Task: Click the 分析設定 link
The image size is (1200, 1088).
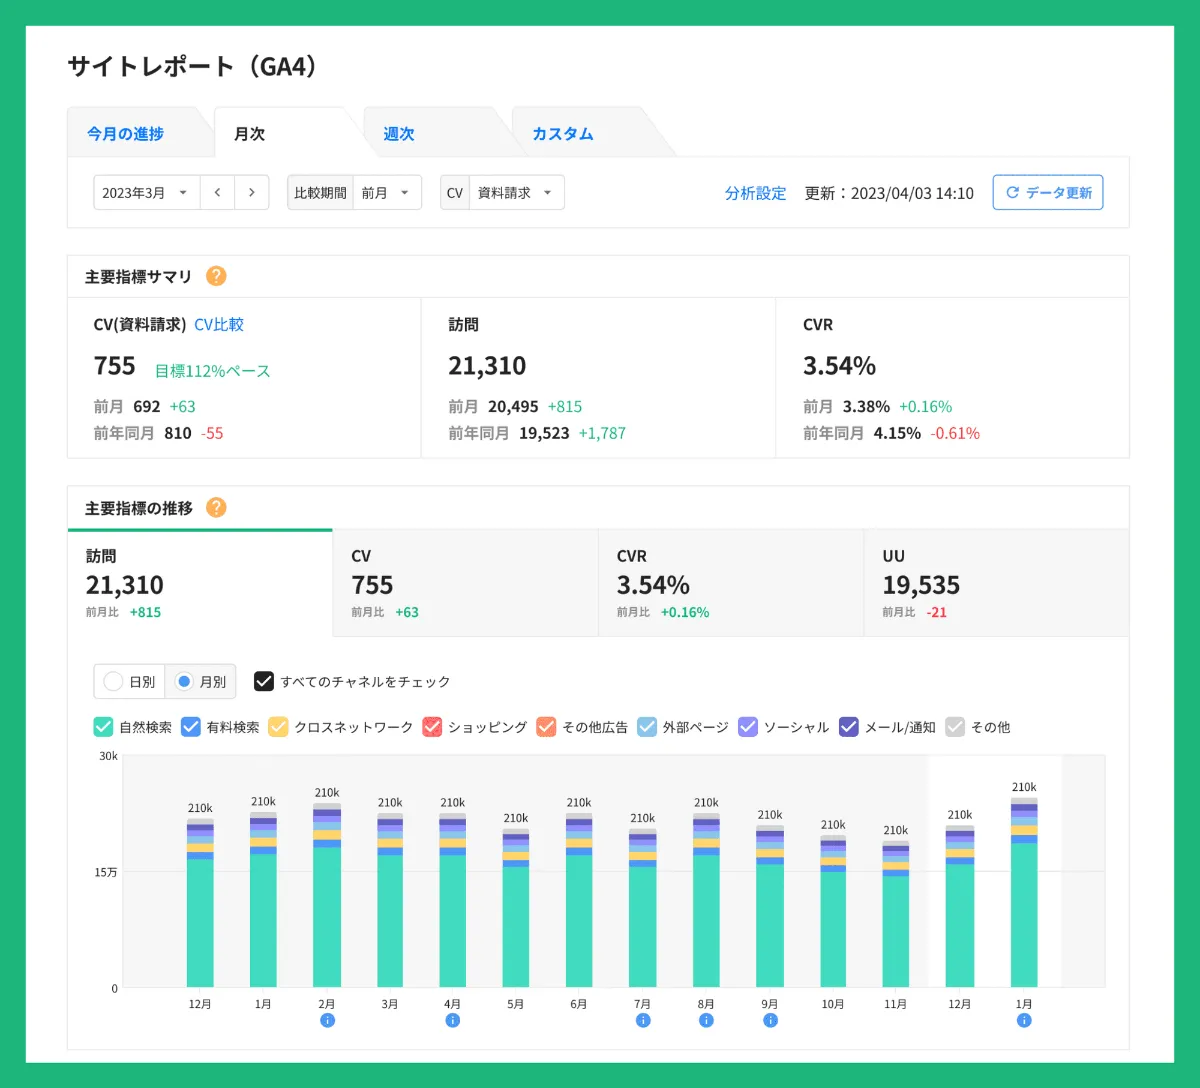Action: [756, 193]
